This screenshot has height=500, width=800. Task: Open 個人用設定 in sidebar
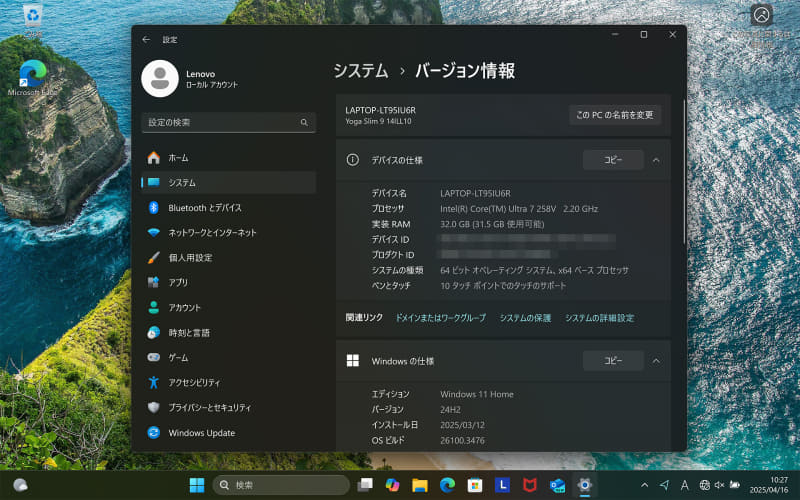pos(229,258)
